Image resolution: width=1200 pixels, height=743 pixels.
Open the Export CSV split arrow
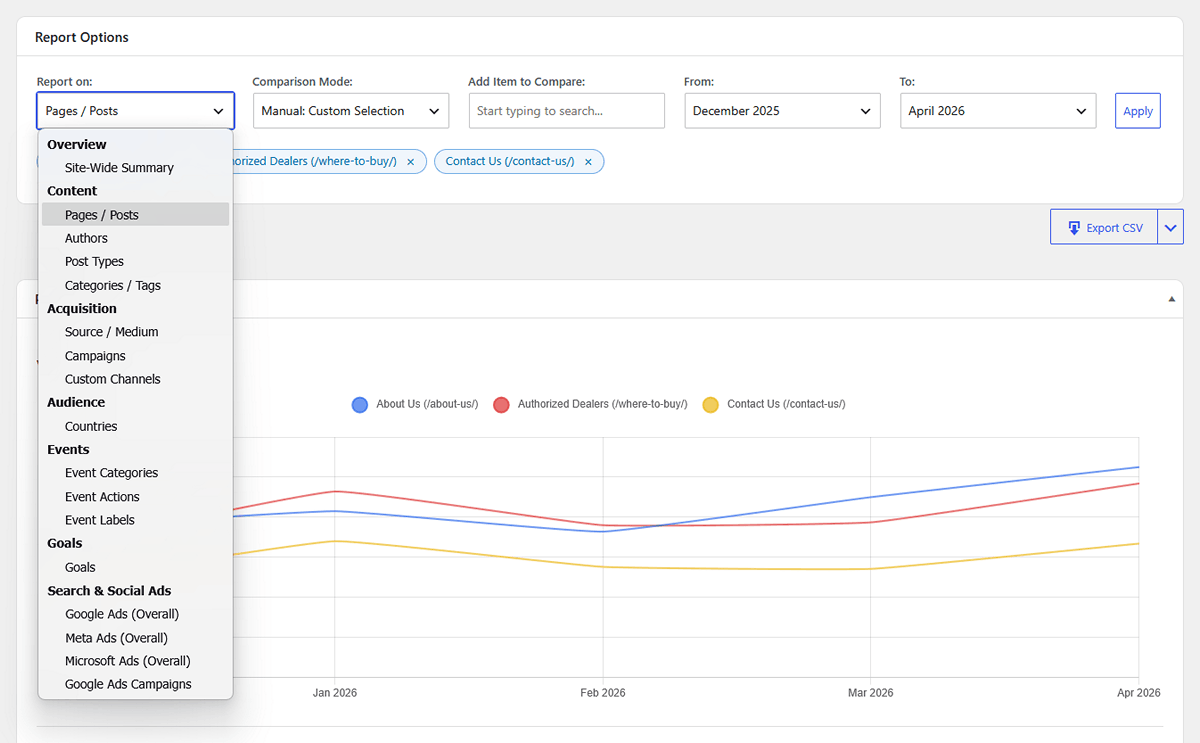click(x=1171, y=227)
